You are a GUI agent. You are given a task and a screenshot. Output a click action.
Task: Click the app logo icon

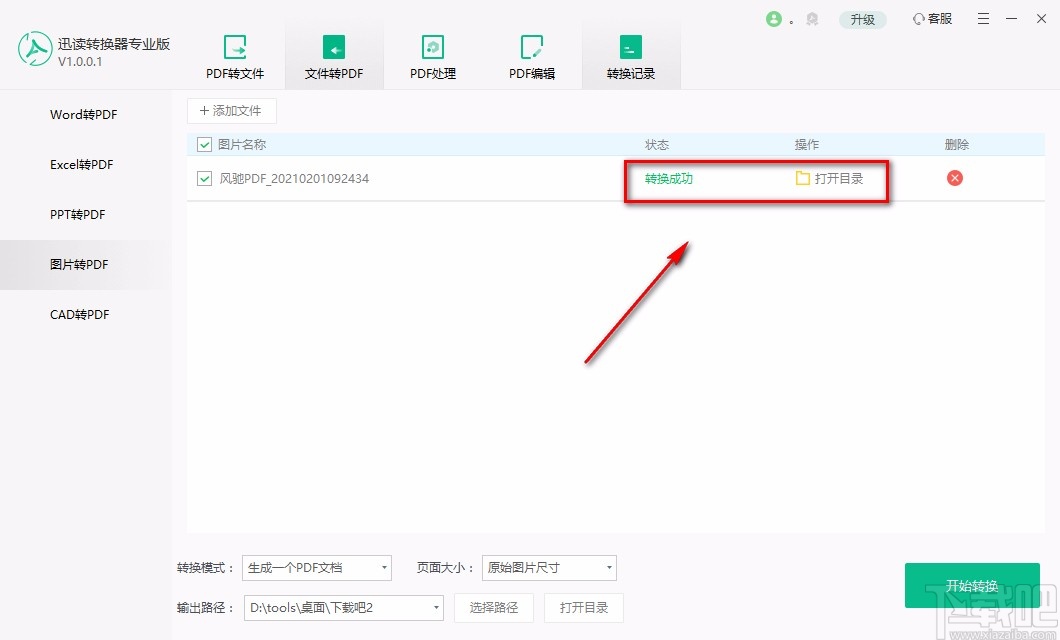(34, 48)
